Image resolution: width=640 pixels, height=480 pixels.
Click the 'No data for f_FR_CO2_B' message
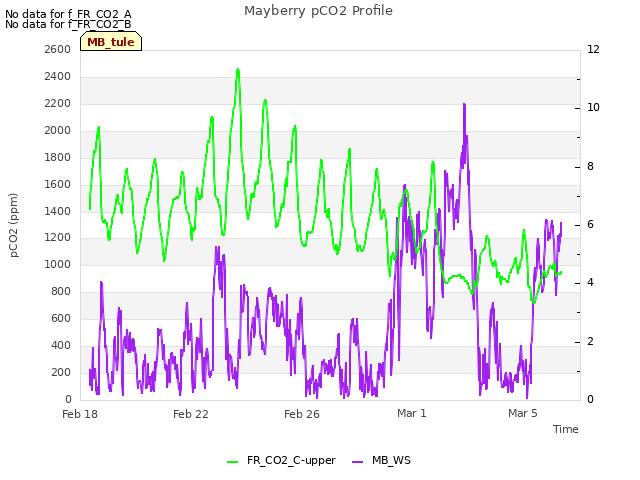point(68,24)
